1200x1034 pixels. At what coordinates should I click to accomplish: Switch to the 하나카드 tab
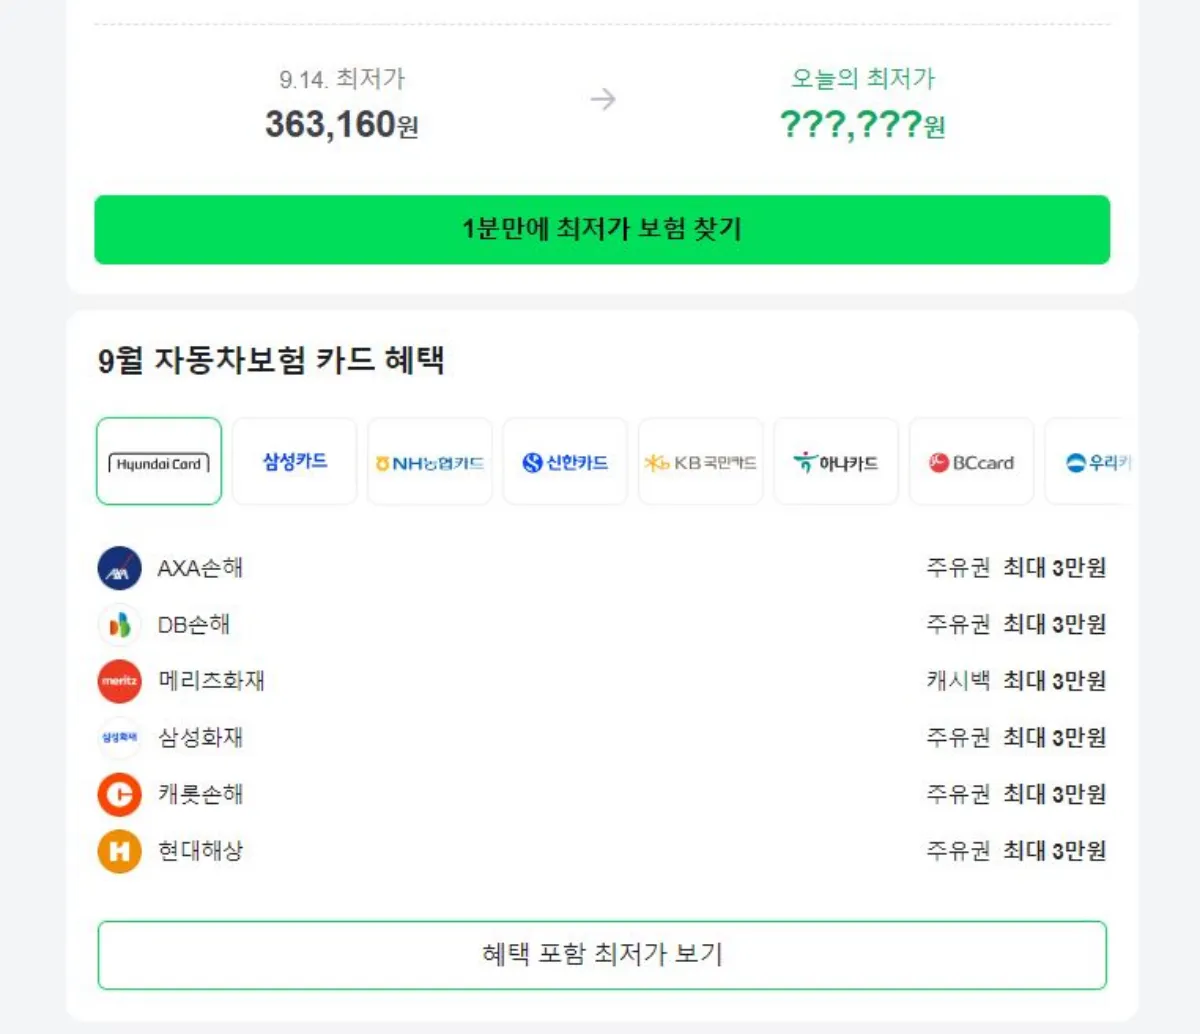[x=836, y=462]
